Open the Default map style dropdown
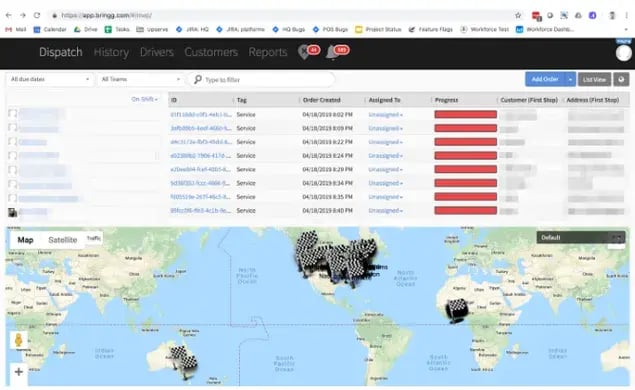This screenshot has height=390, width=635. 581,237
